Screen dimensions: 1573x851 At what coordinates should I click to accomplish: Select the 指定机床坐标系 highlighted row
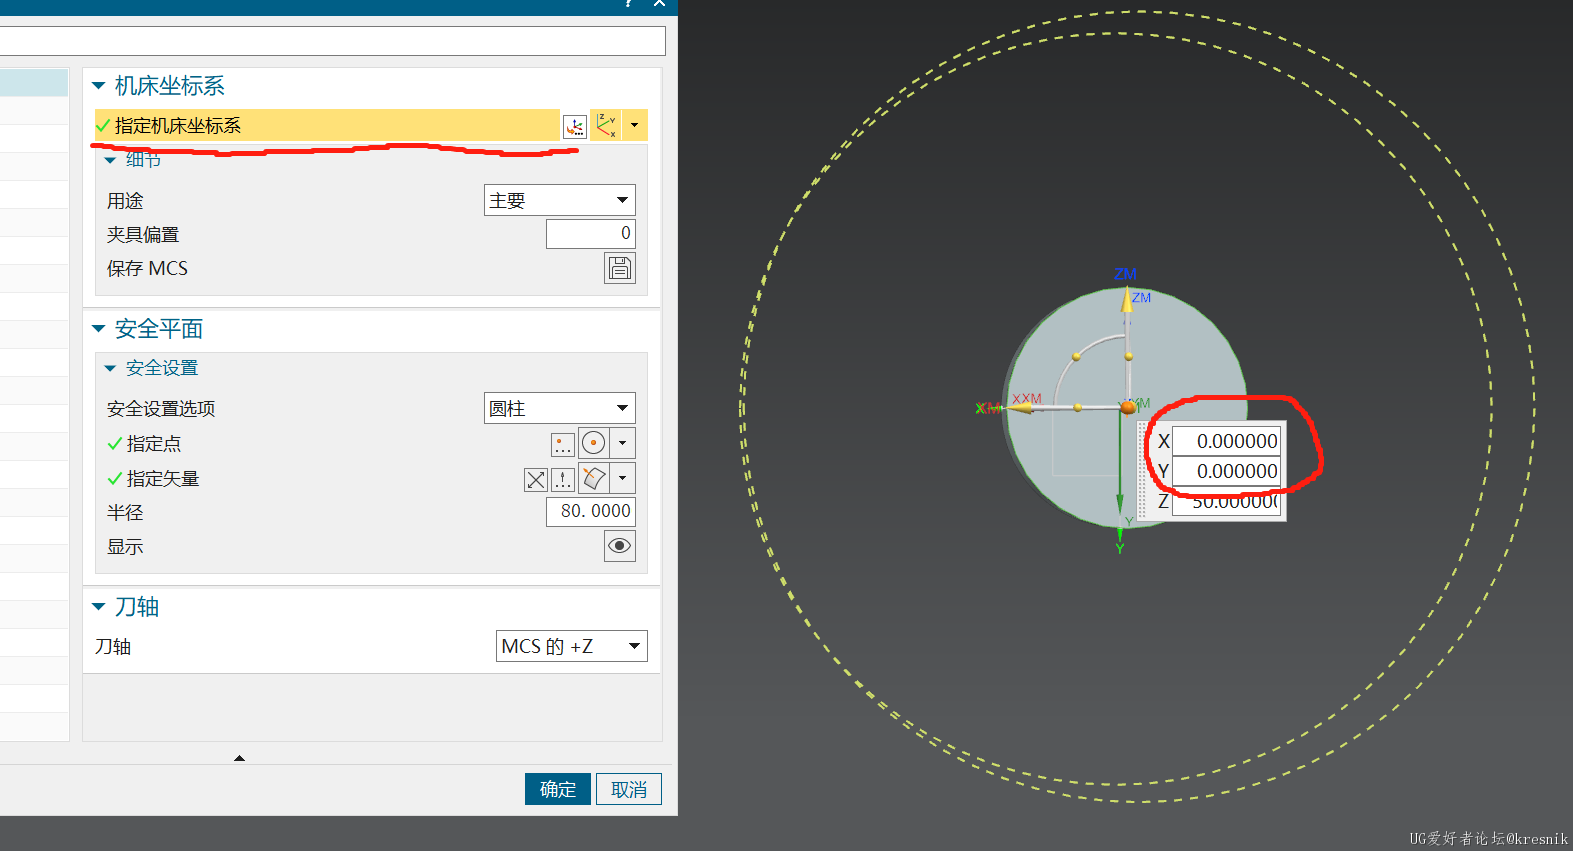click(x=327, y=125)
